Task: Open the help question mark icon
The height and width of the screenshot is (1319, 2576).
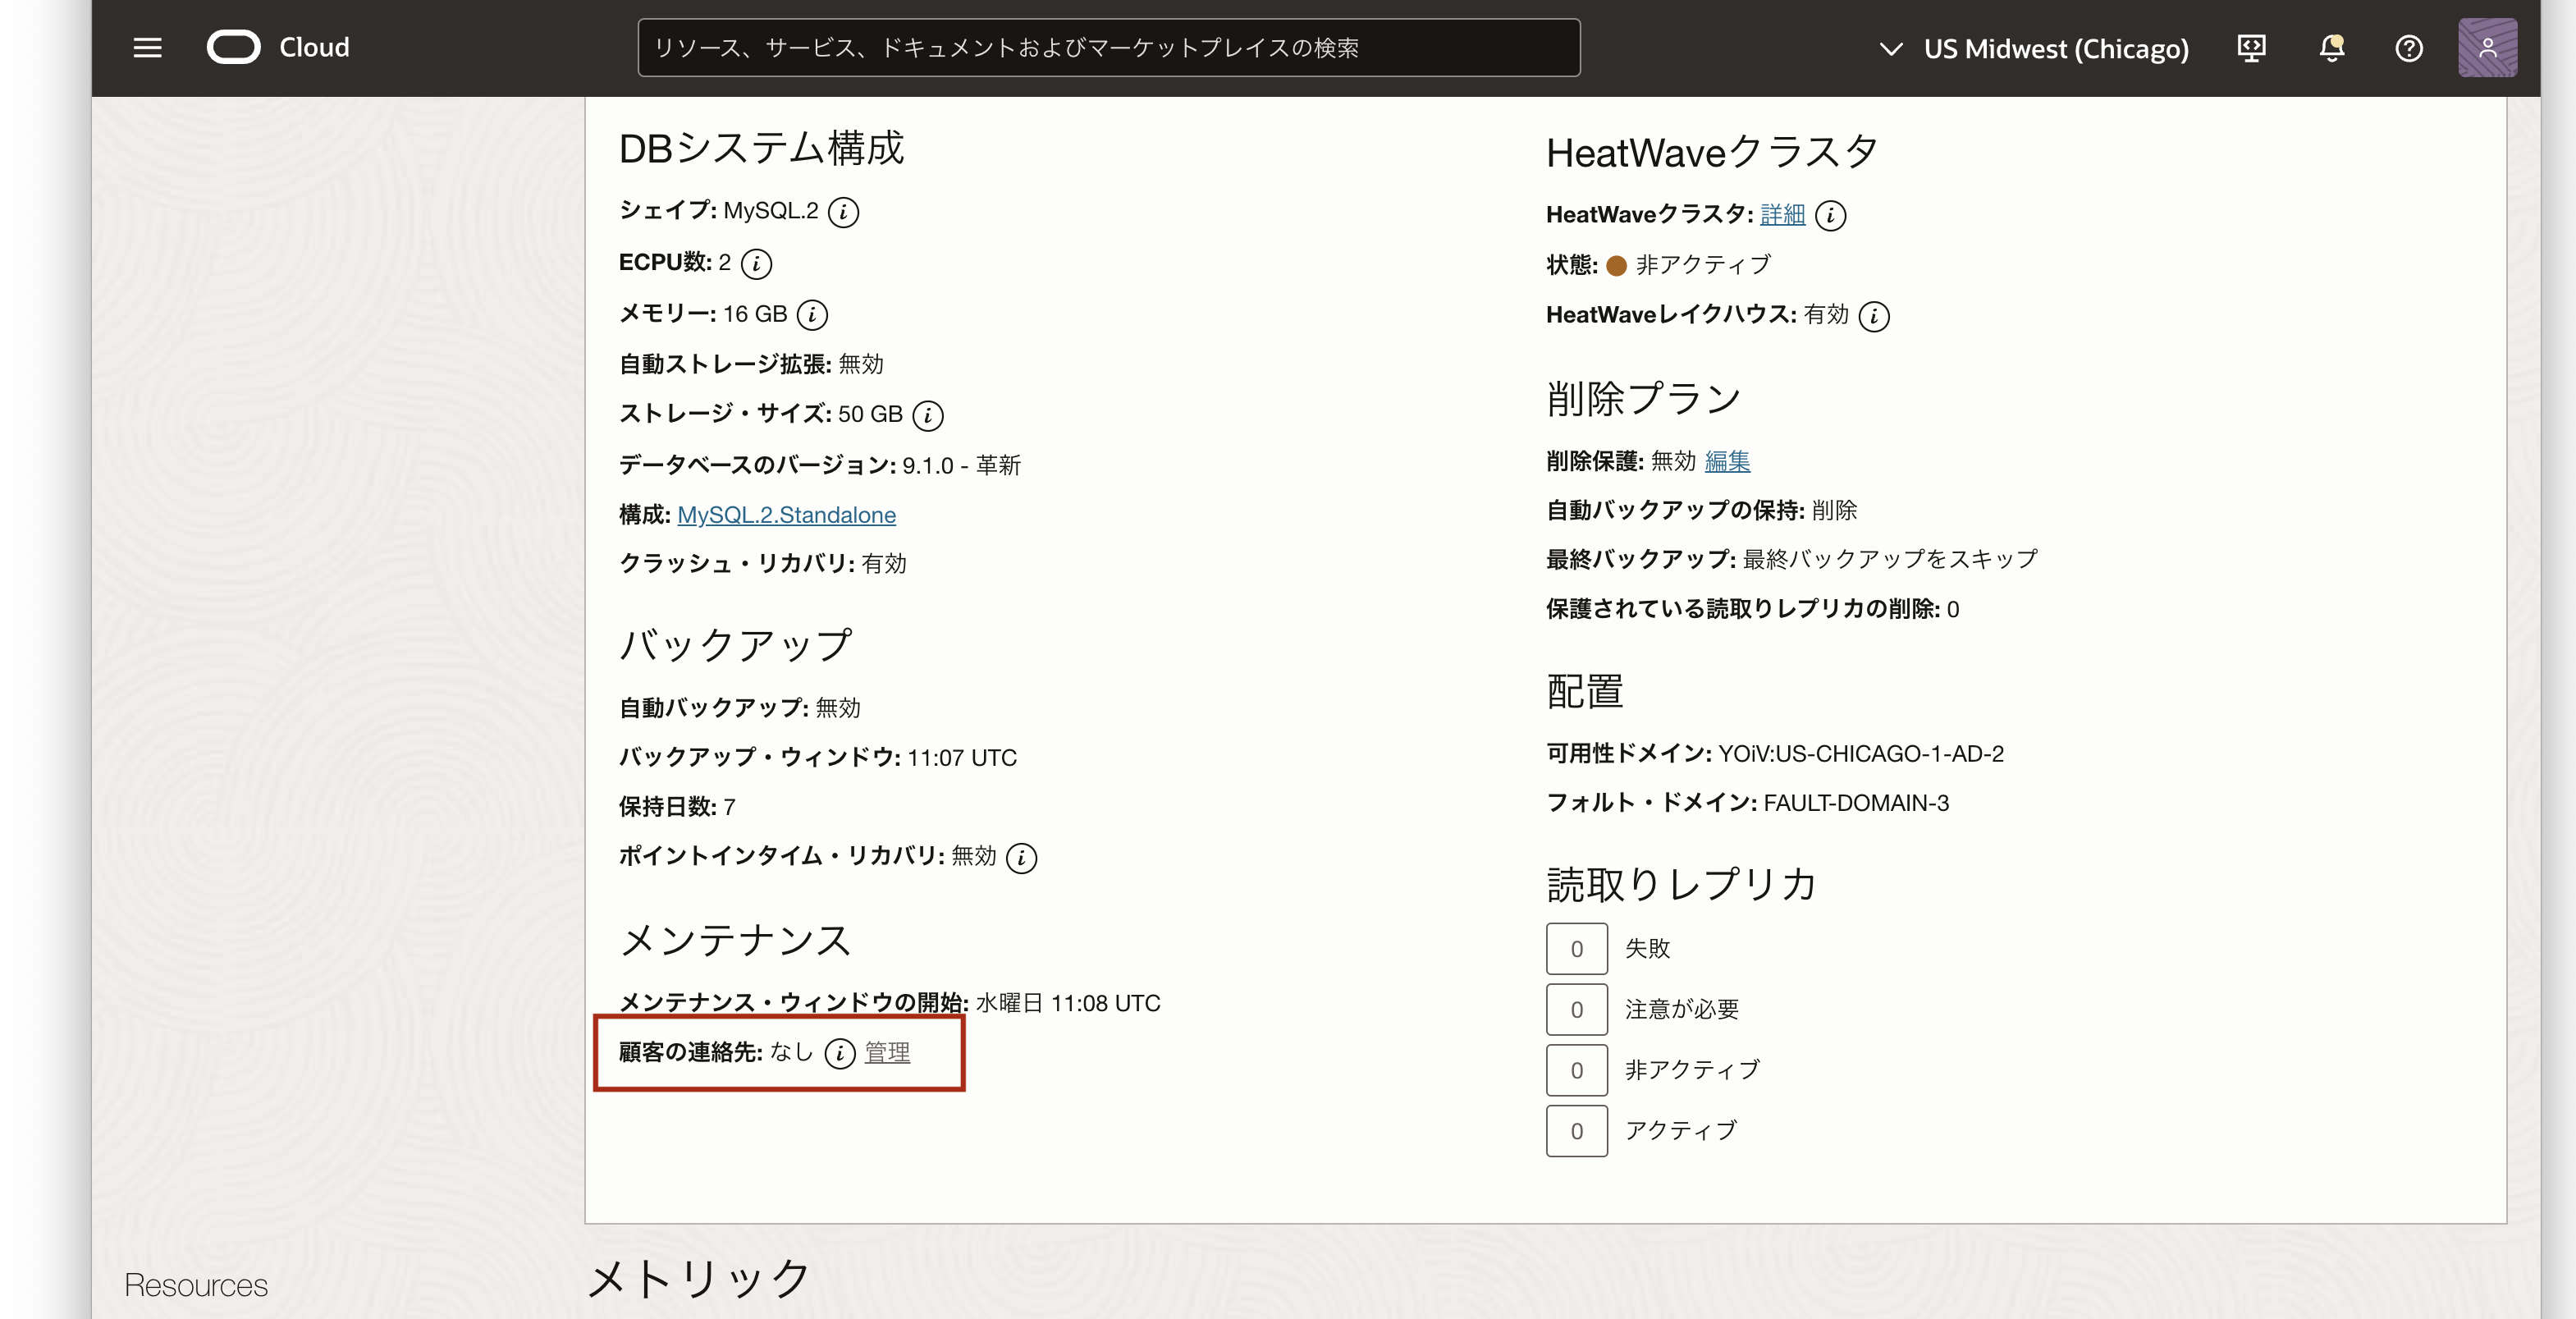Action: tap(2409, 48)
